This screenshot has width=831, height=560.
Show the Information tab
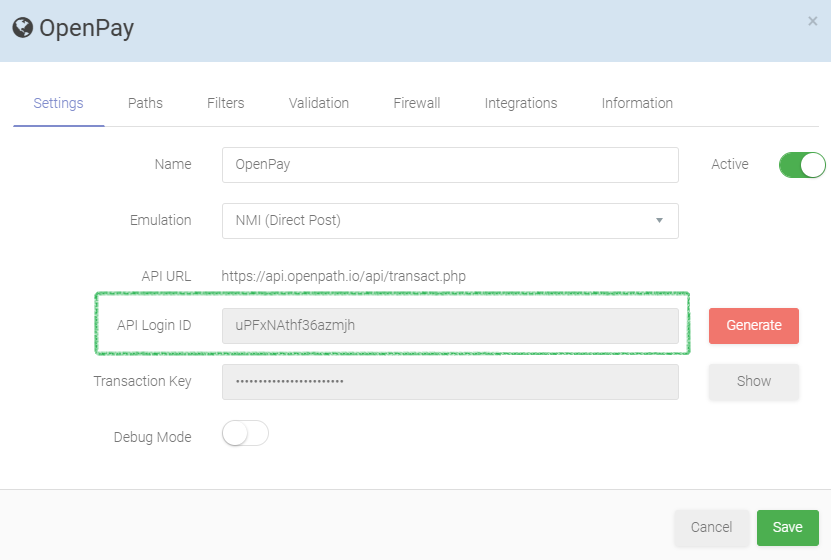[637, 103]
